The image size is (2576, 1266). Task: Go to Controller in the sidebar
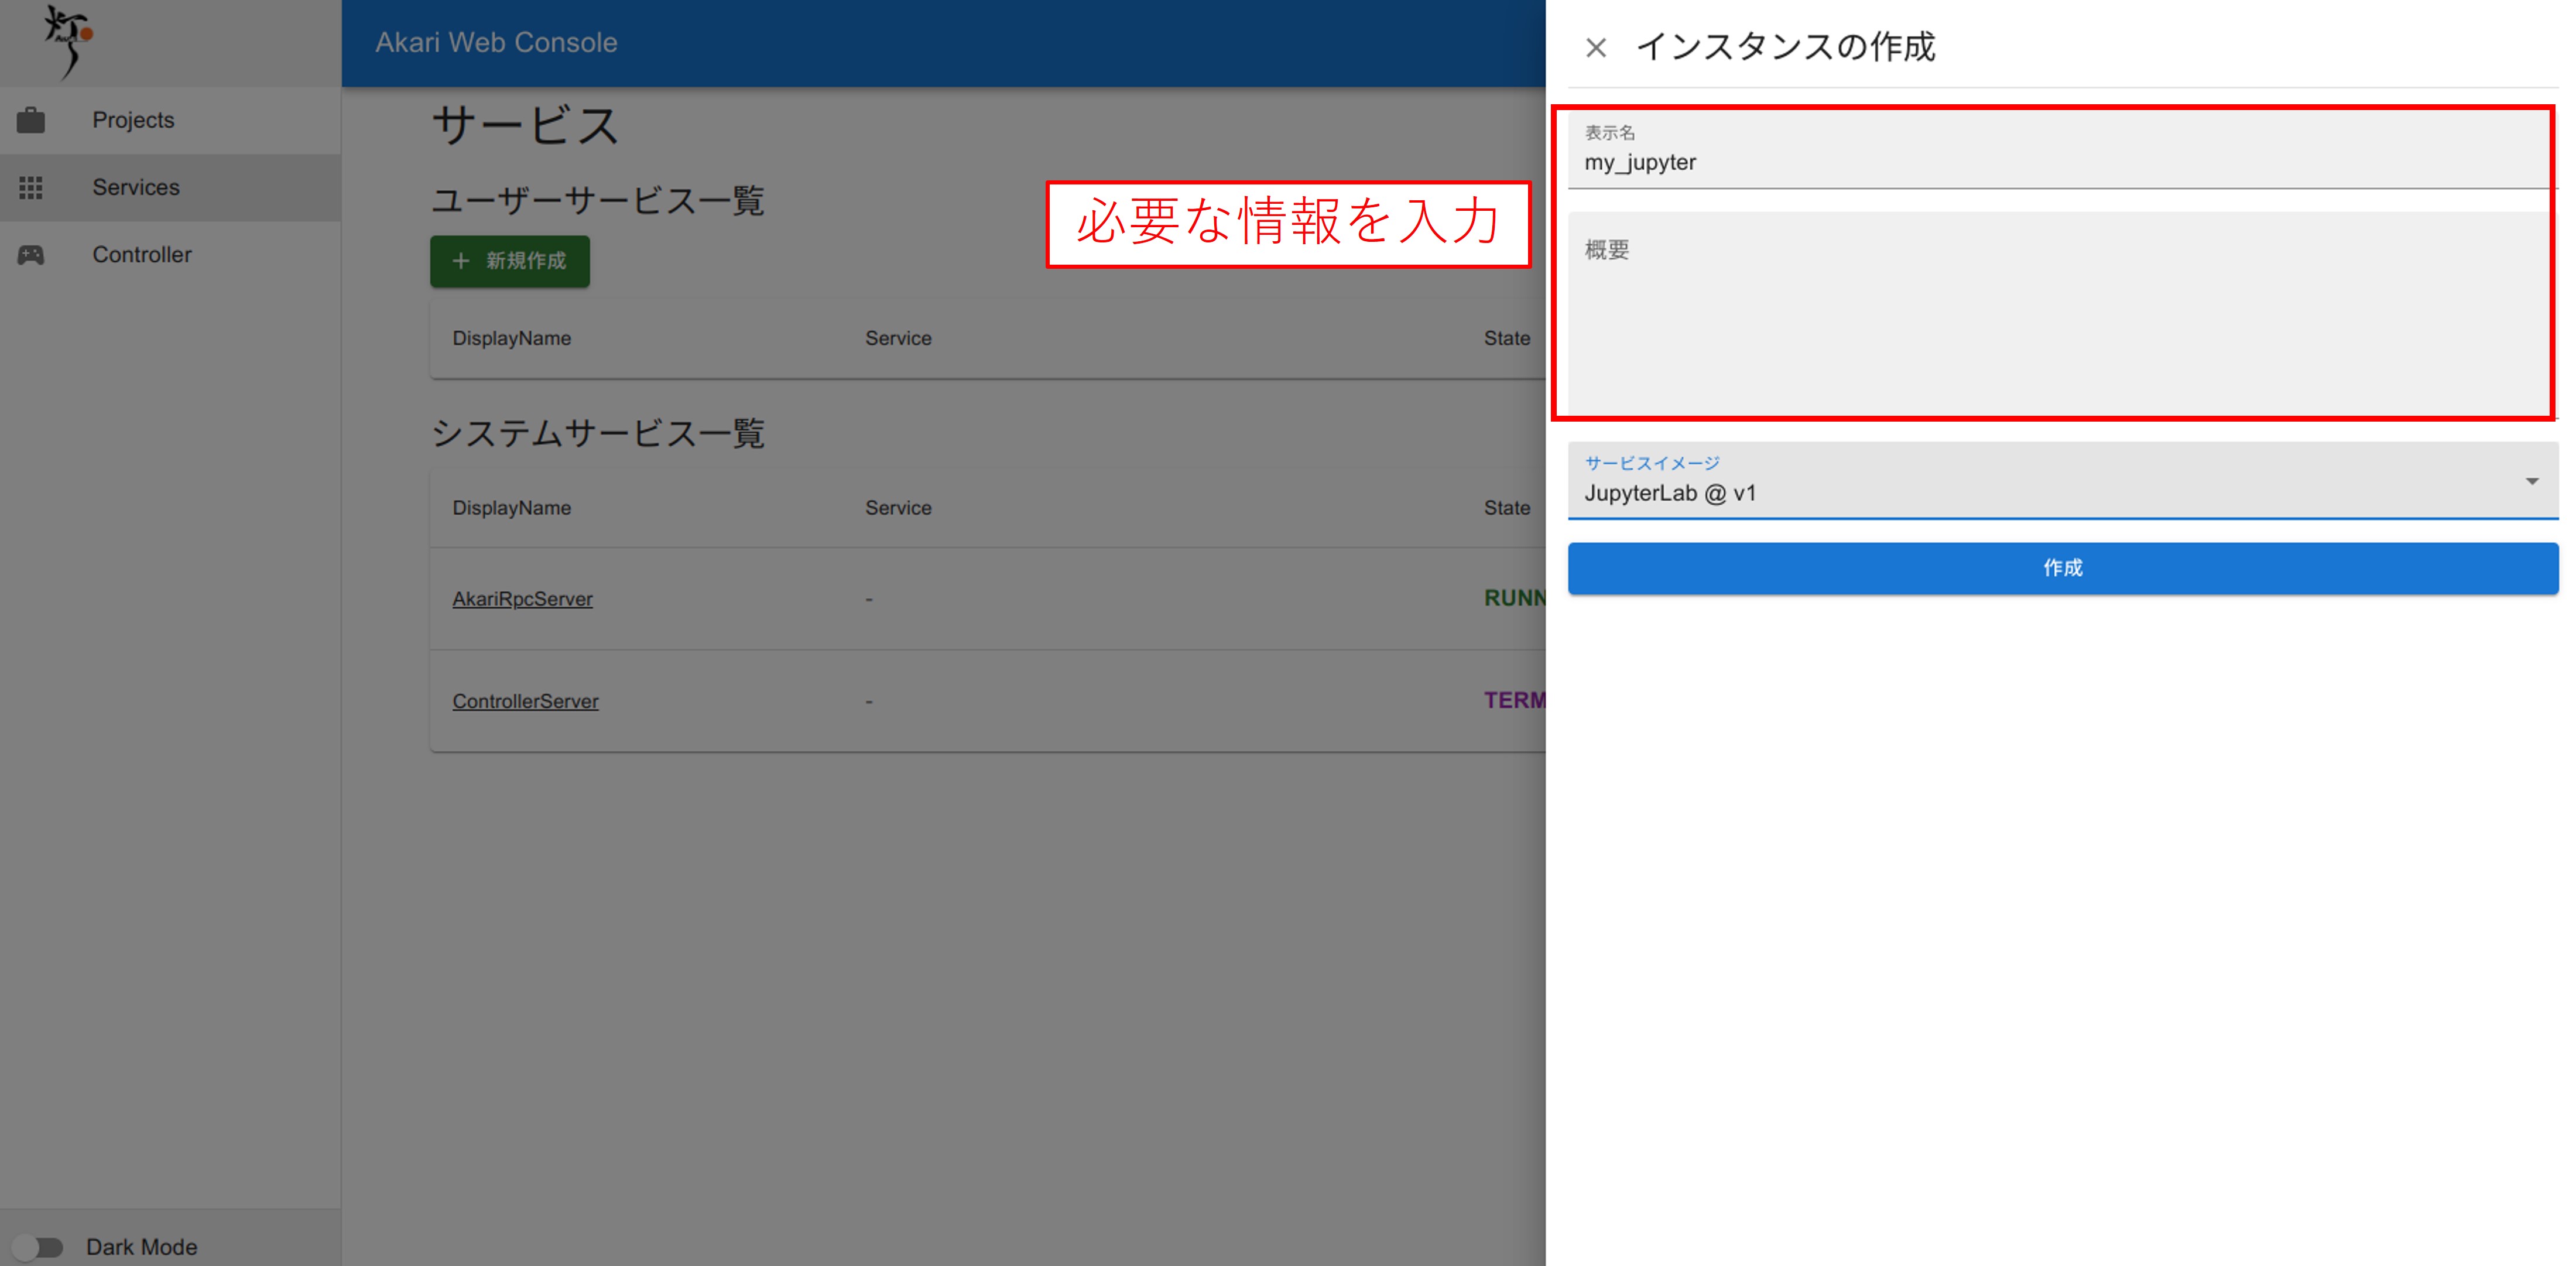click(x=142, y=255)
